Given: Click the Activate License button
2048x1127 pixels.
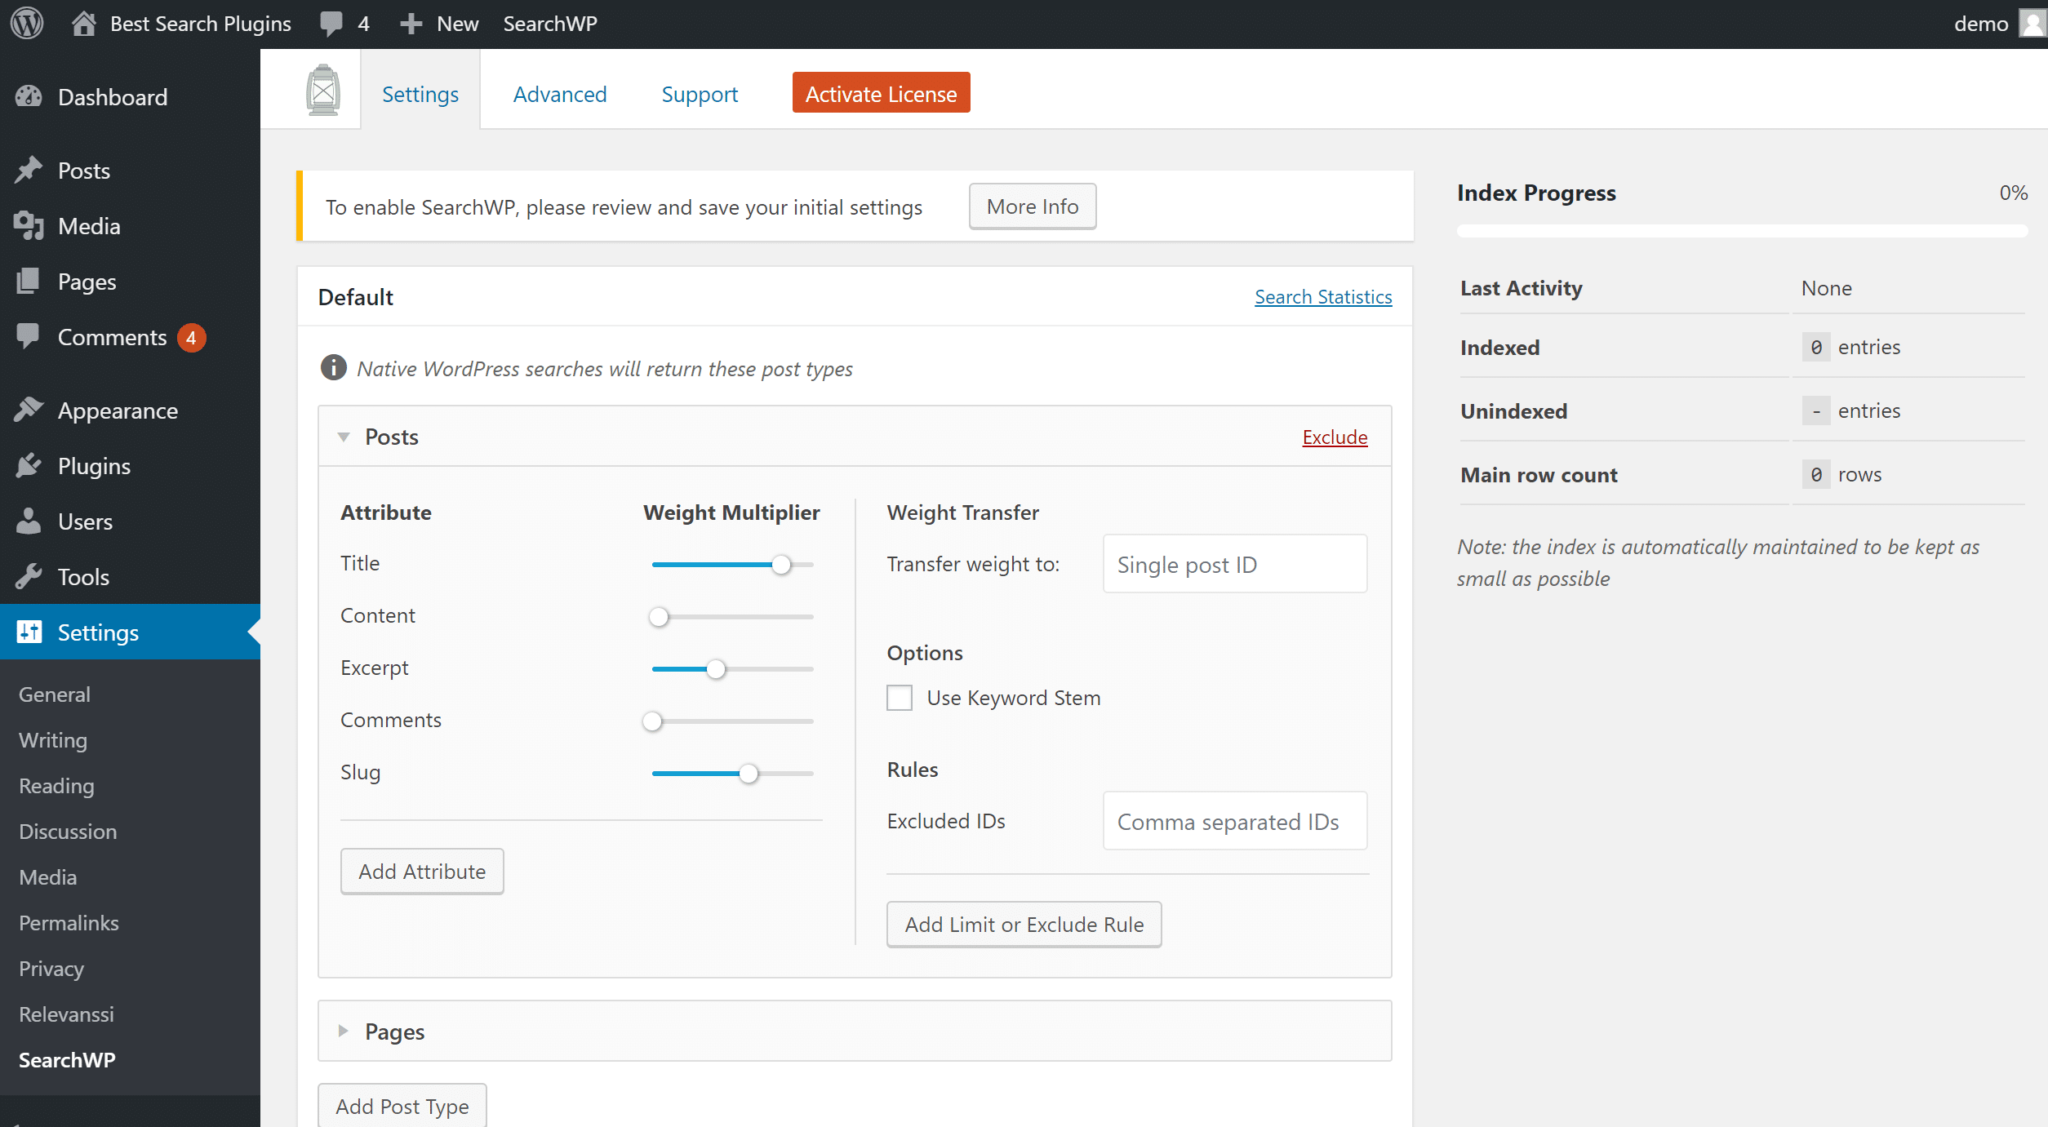Looking at the screenshot, I should pyautogui.click(x=880, y=93).
